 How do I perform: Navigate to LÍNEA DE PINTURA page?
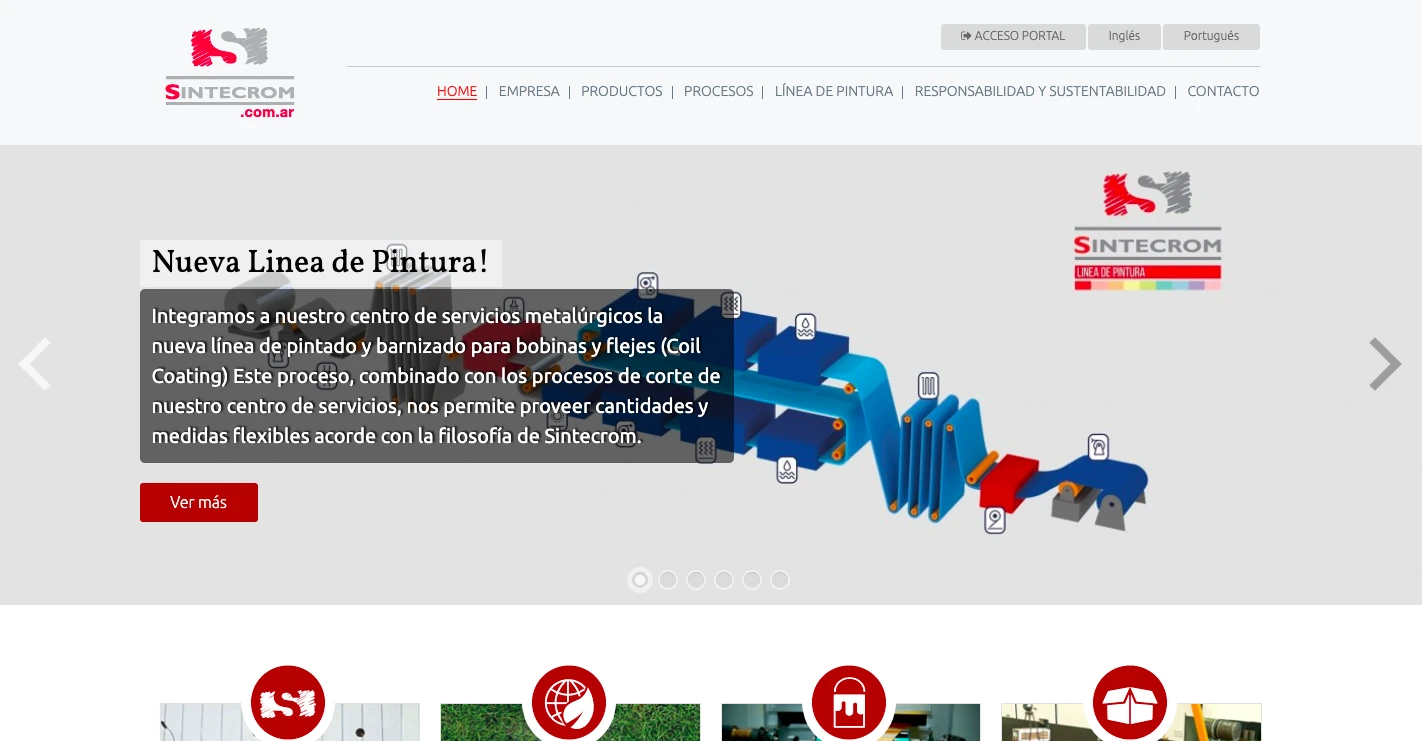pyautogui.click(x=834, y=91)
